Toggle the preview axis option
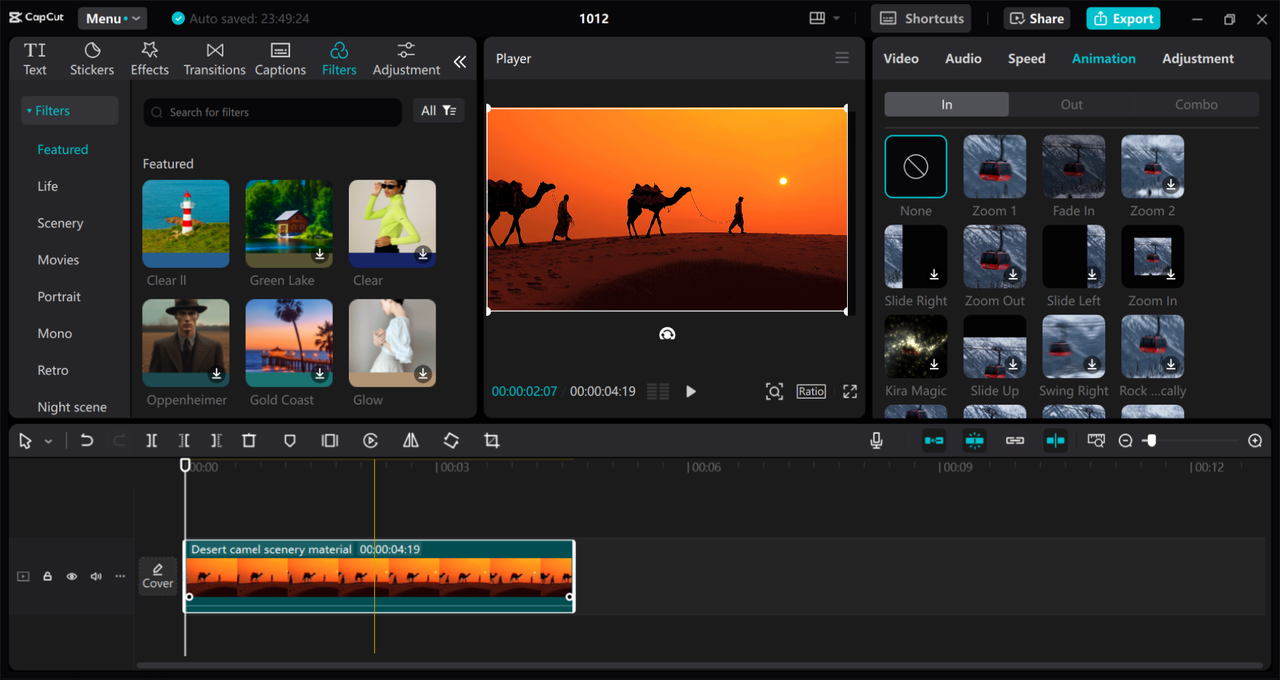1280x680 pixels. pyautogui.click(x=1055, y=441)
